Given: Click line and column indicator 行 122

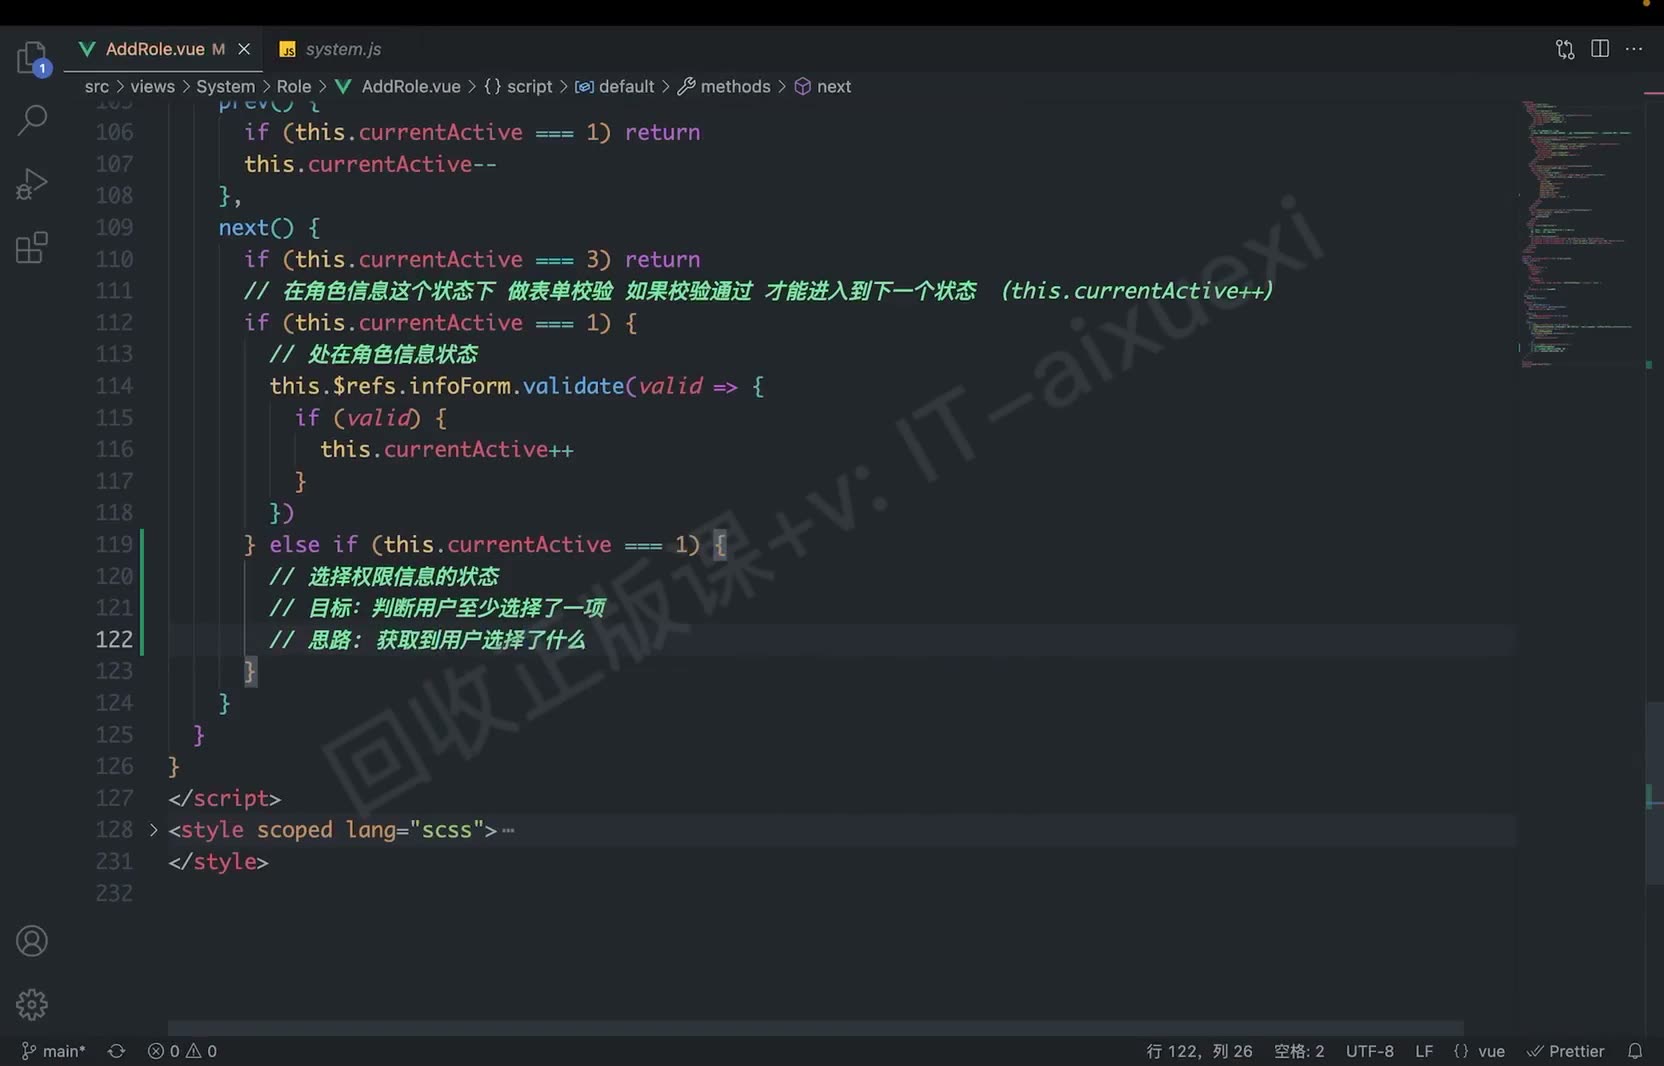Looking at the screenshot, I should [1199, 1051].
